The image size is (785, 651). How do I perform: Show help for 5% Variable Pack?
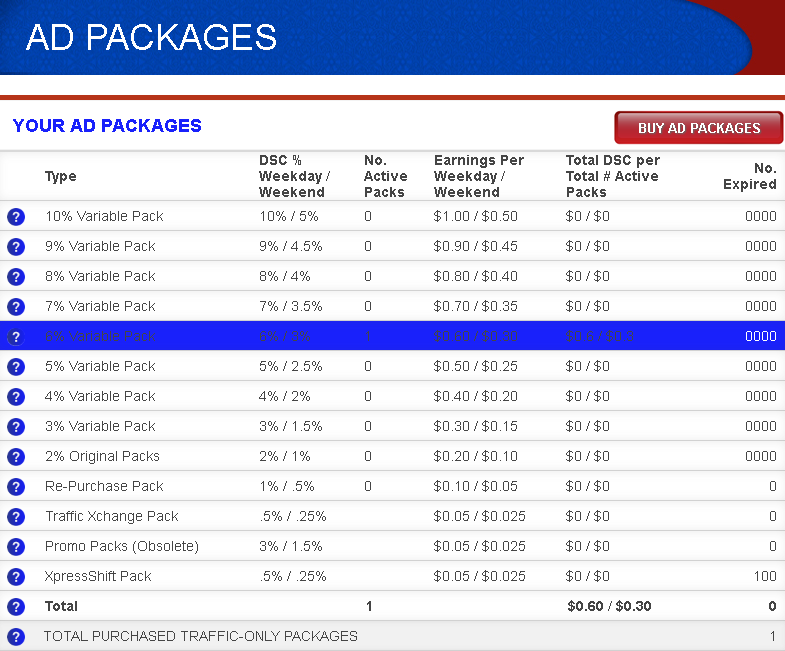click(x=16, y=367)
